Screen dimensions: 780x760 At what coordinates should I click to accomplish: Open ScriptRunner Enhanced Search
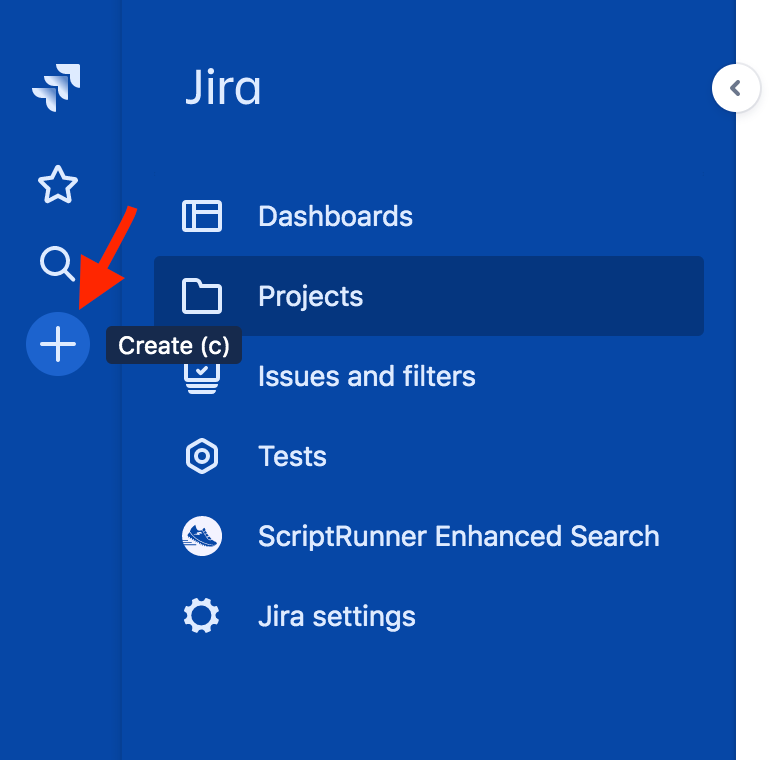429,536
